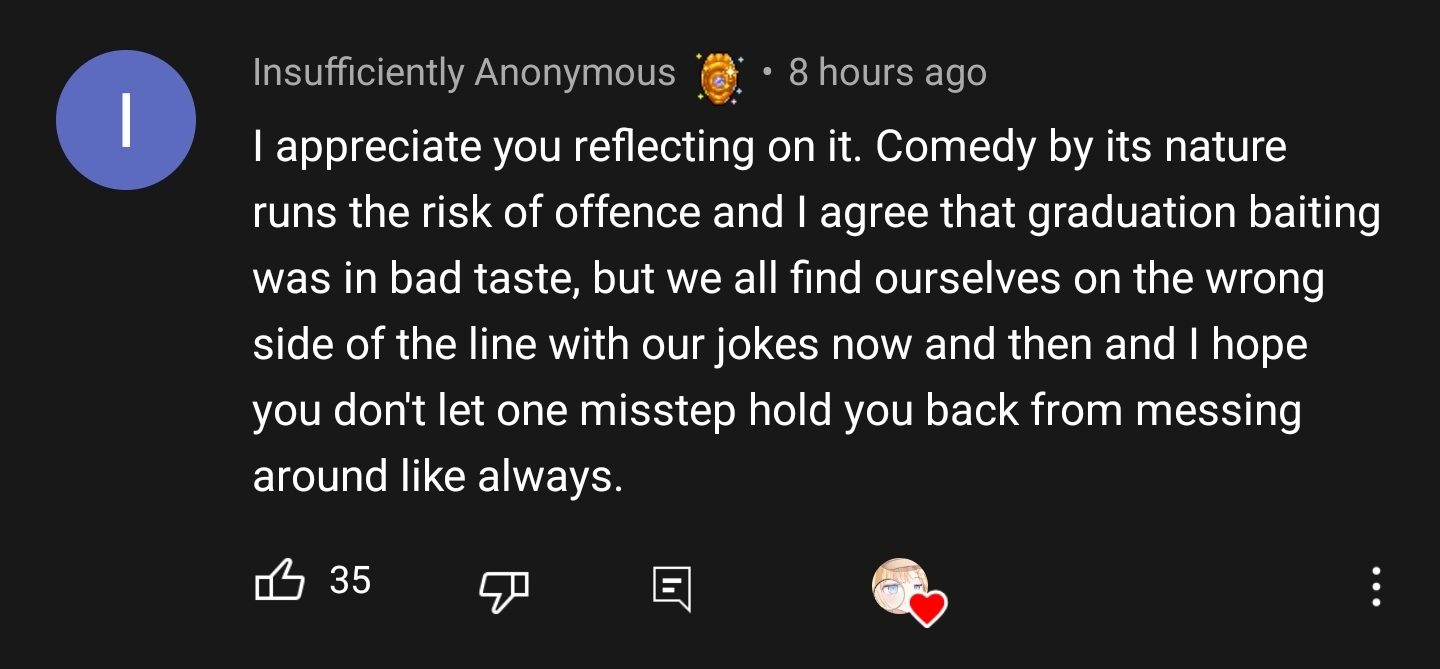Tap the word "messing" in the comment
Screen dimensions: 1440x669
click(x=1219, y=412)
